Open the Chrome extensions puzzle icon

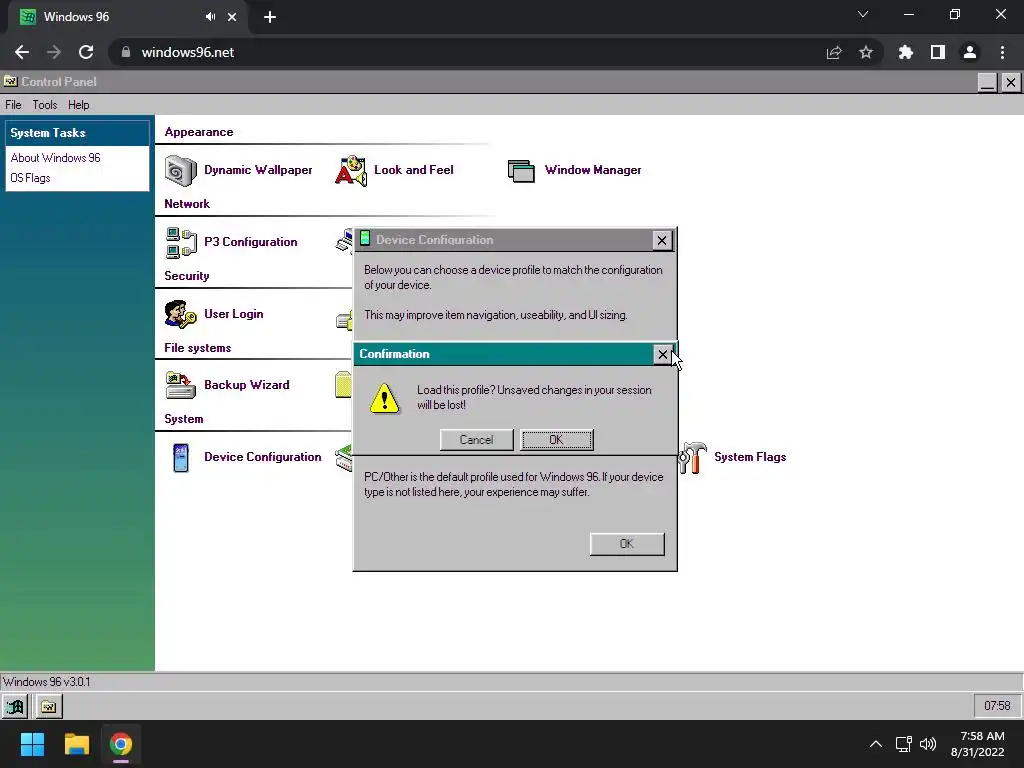pyautogui.click(x=905, y=52)
